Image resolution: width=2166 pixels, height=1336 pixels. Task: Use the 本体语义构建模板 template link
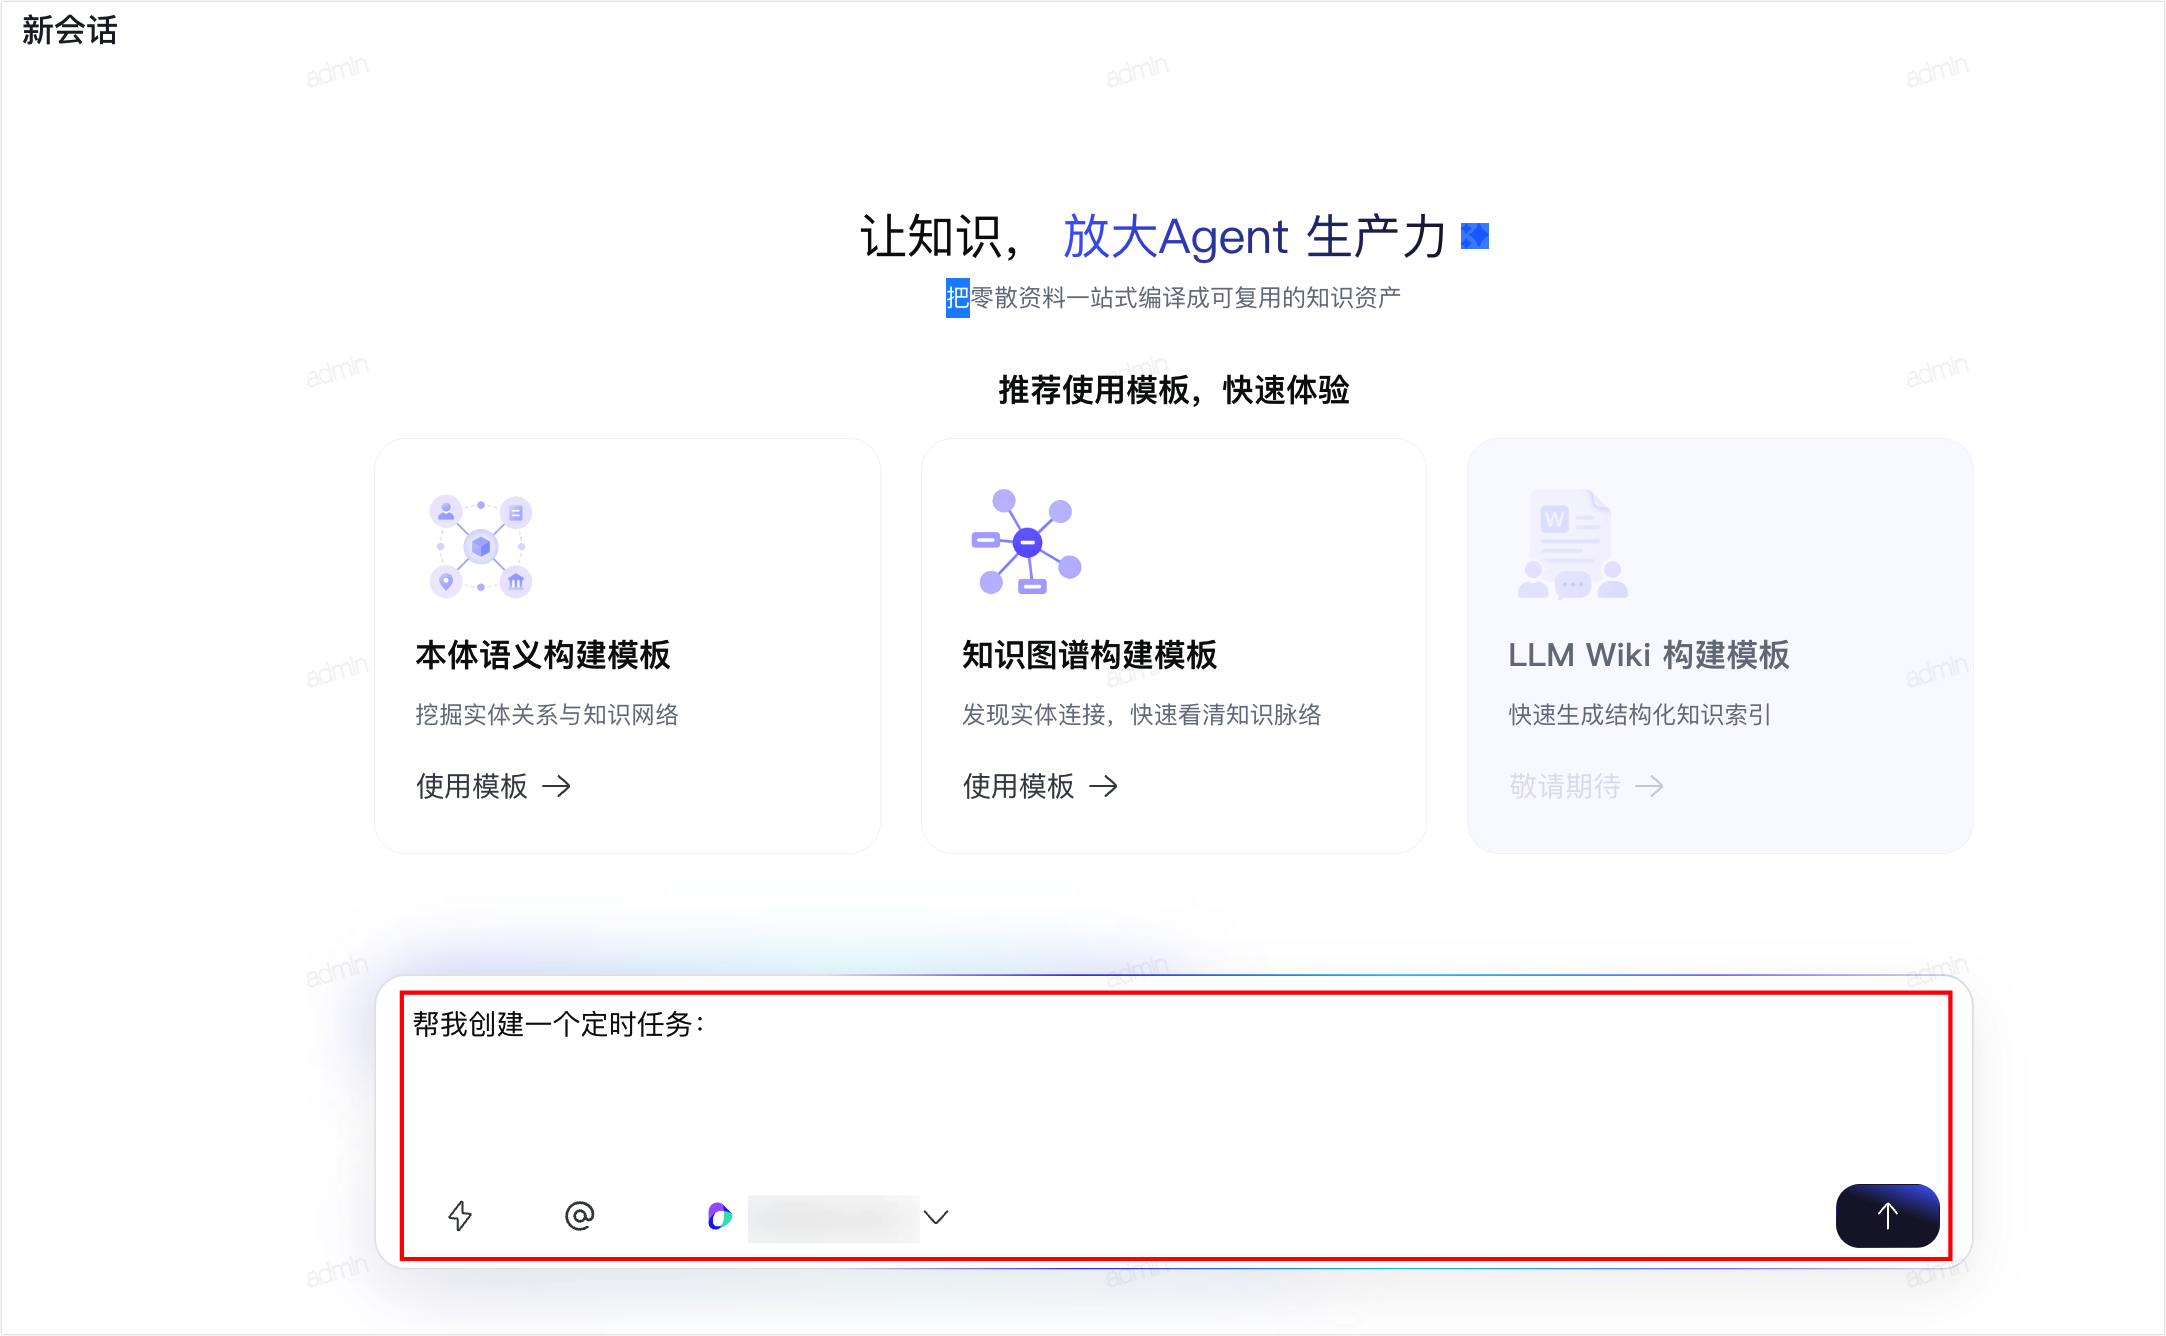pos(493,786)
